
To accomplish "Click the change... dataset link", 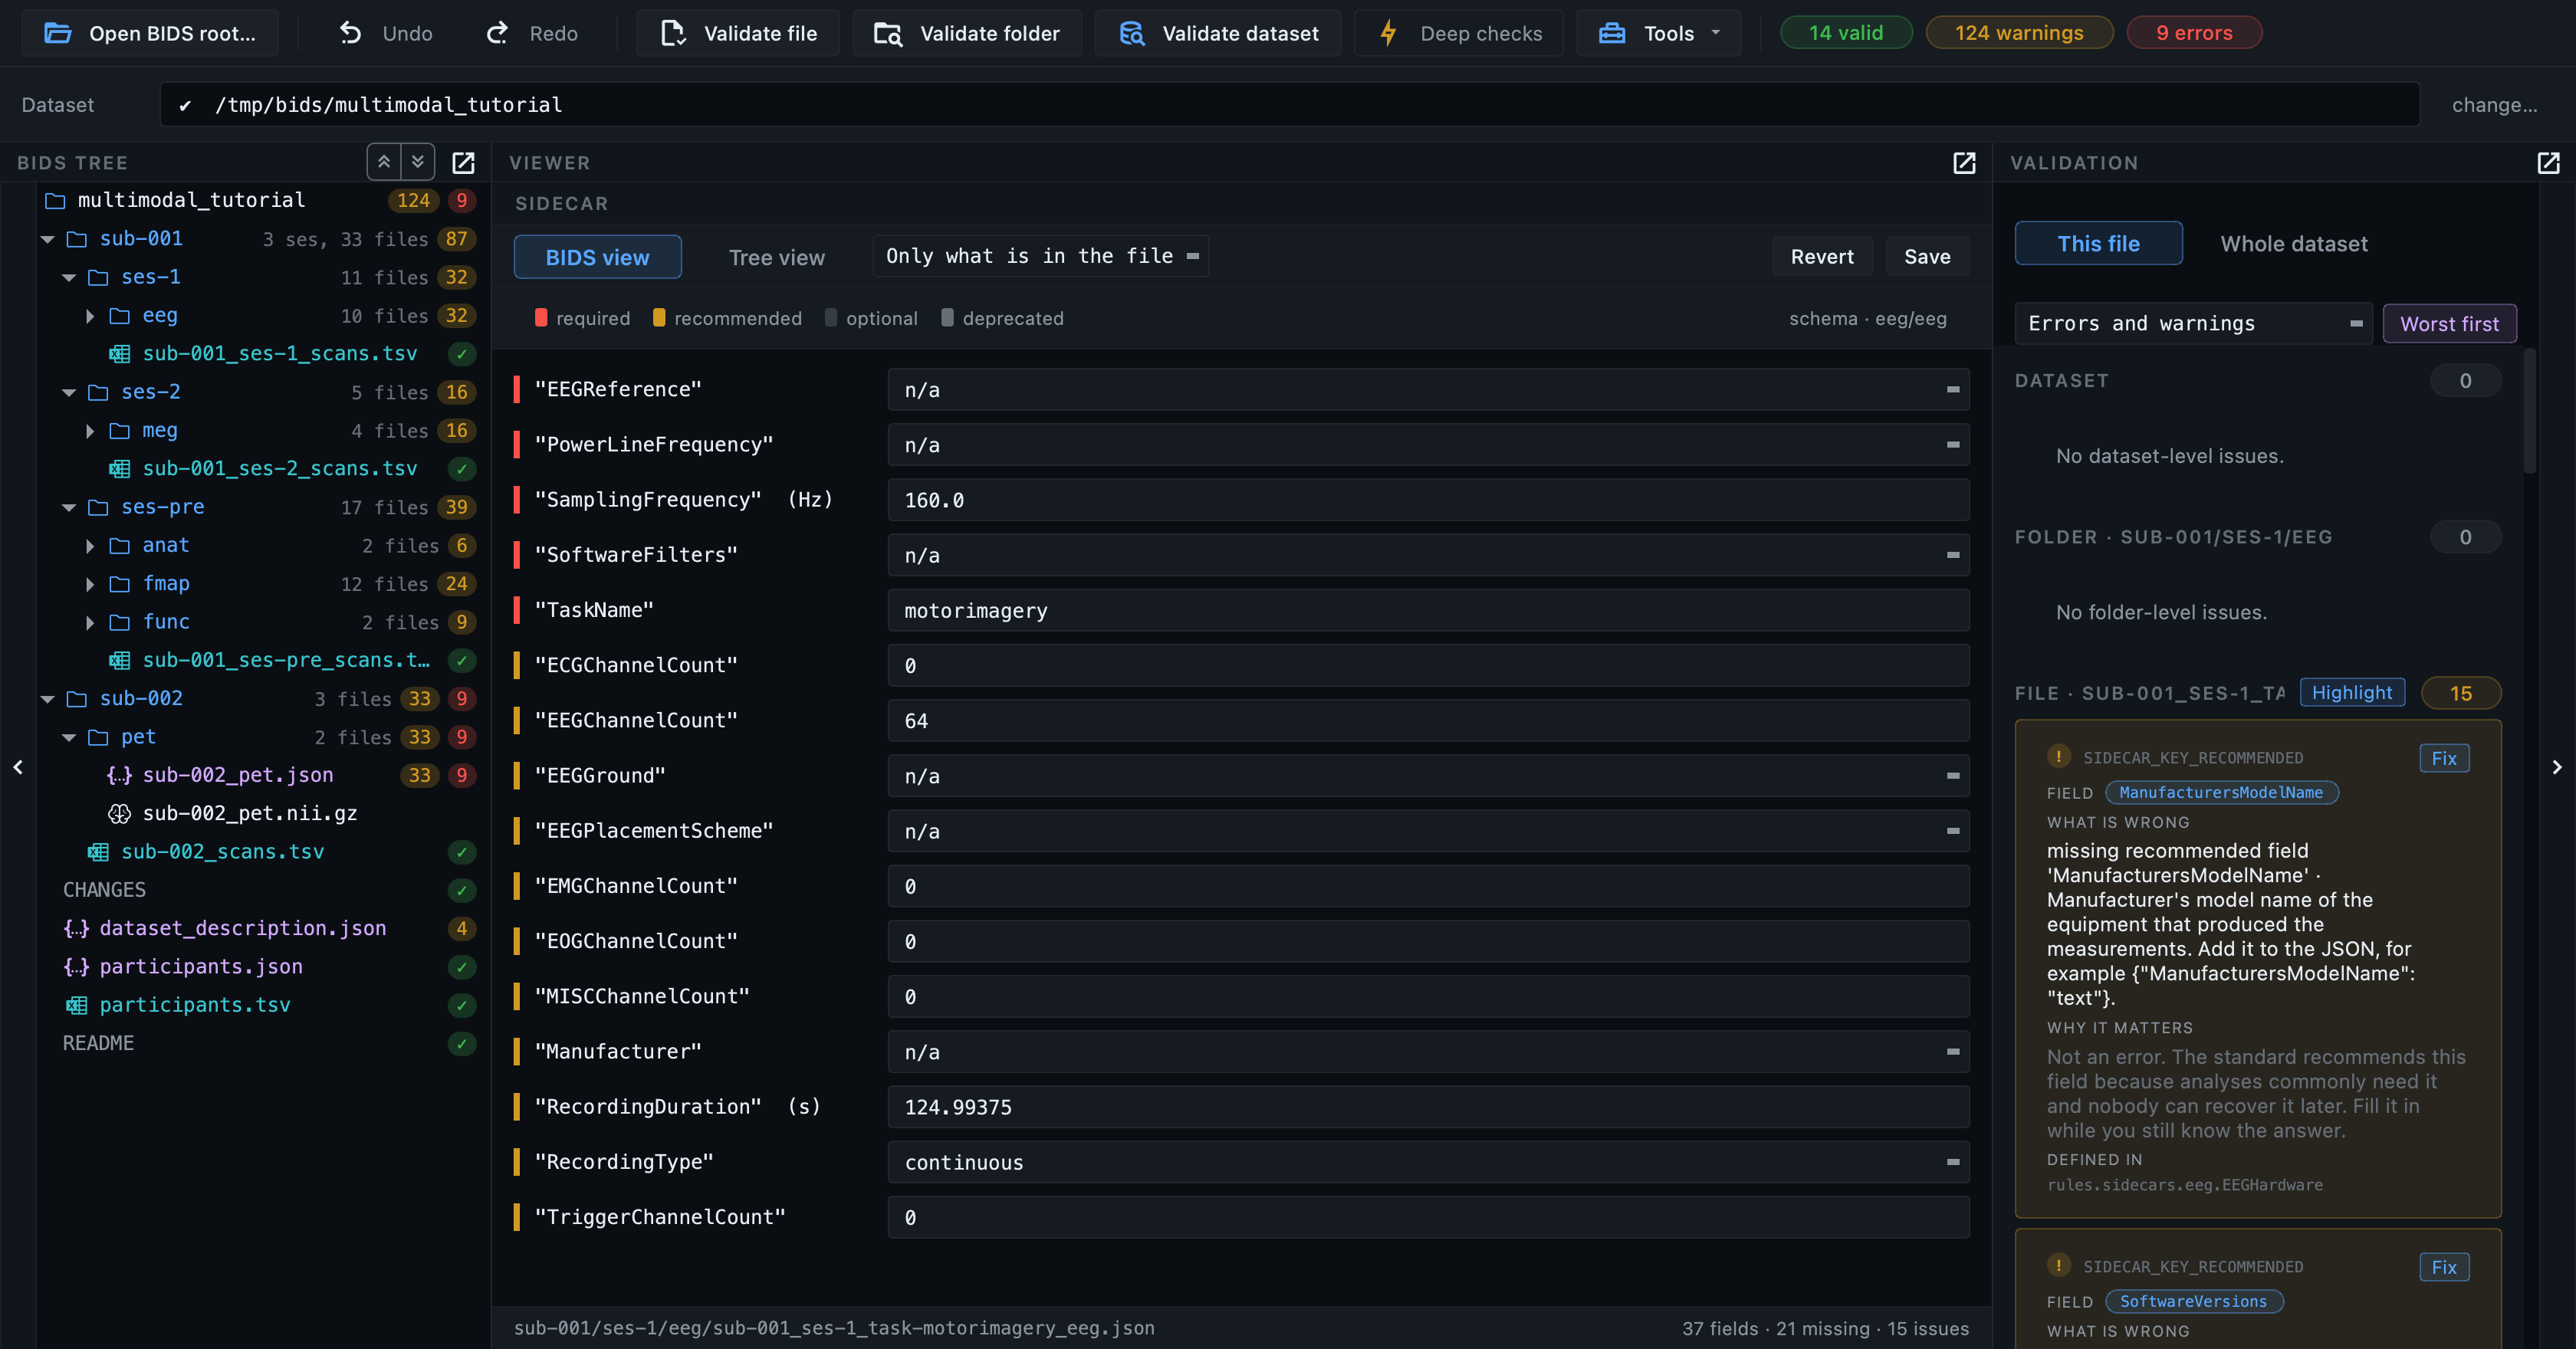I will (2494, 104).
